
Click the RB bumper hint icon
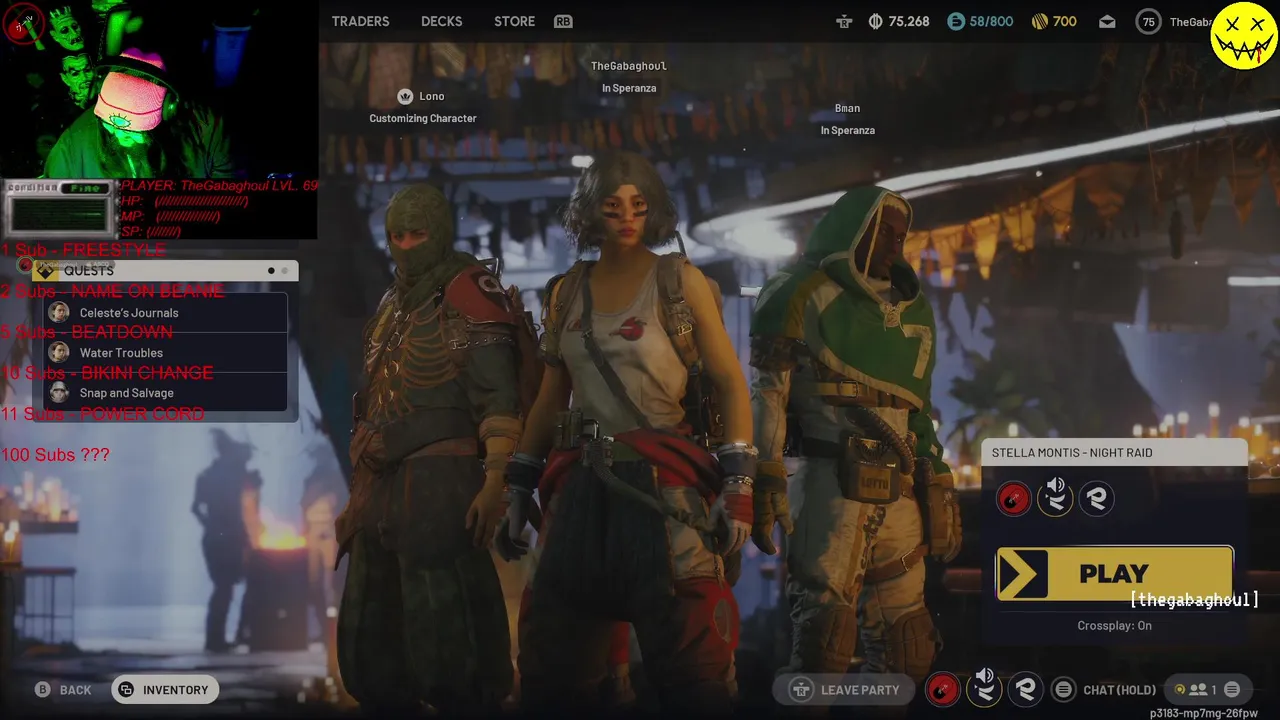[563, 21]
